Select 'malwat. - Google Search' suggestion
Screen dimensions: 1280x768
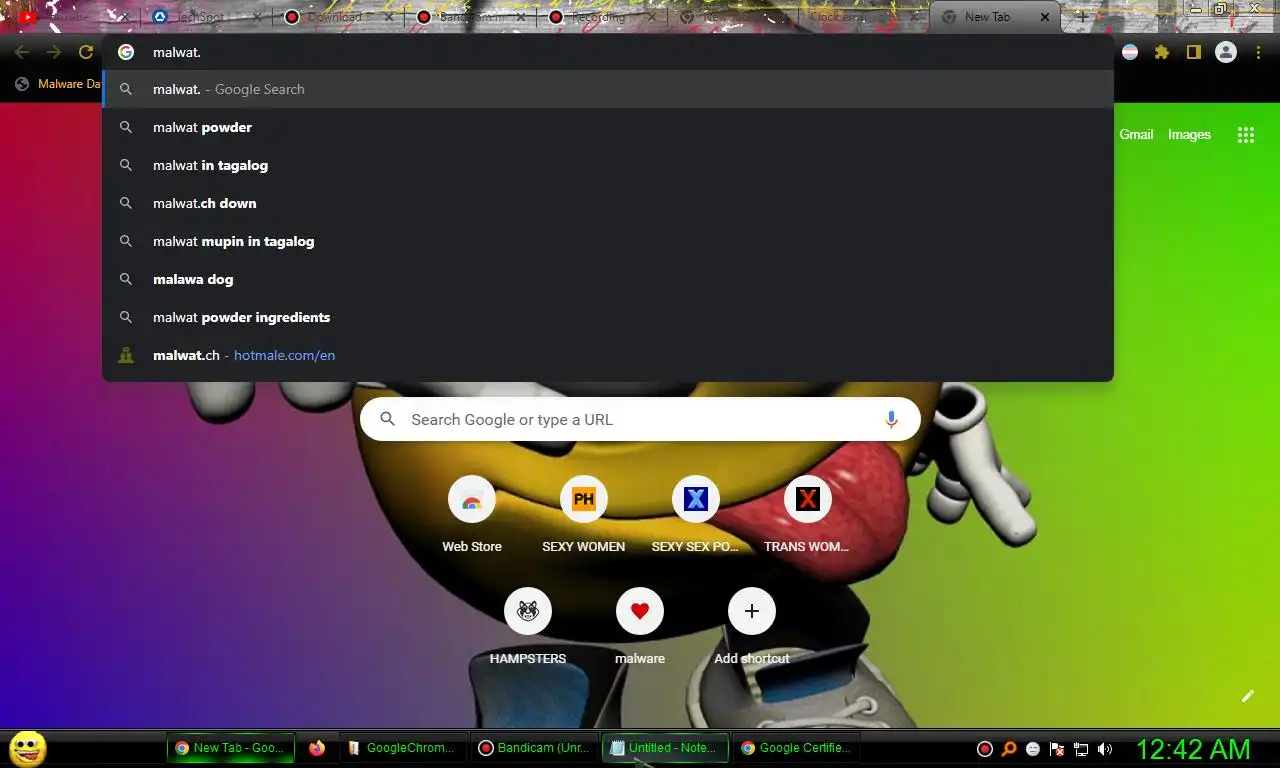coord(608,89)
